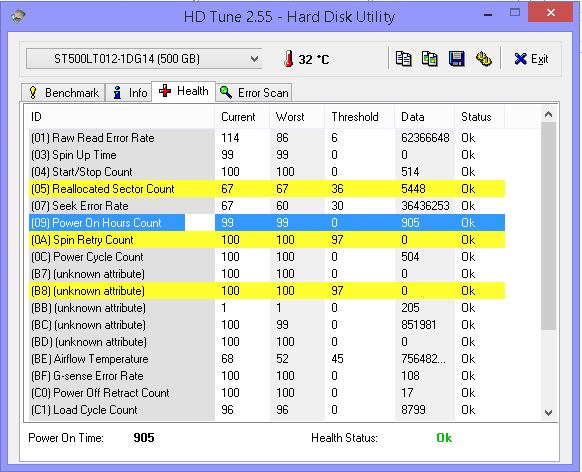The image size is (582, 472).
Task: Select the Seek Error Rate row
Action: point(267,206)
